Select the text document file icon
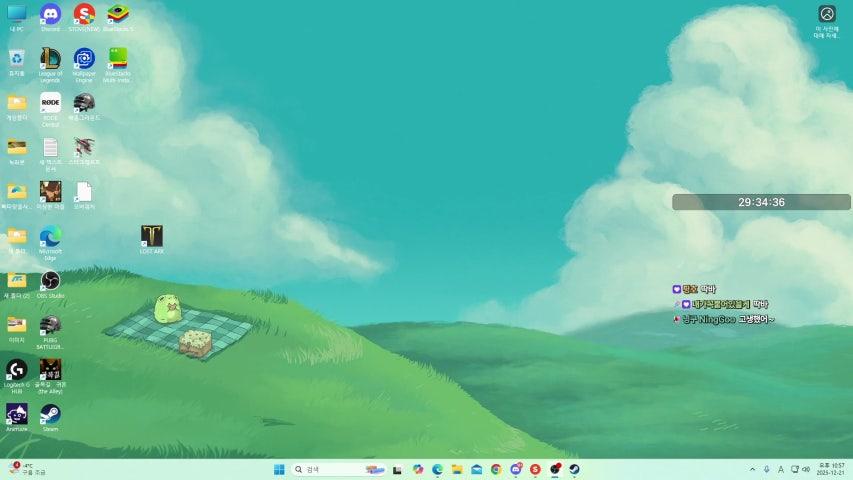The image size is (853, 480). [x=50, y=153]
